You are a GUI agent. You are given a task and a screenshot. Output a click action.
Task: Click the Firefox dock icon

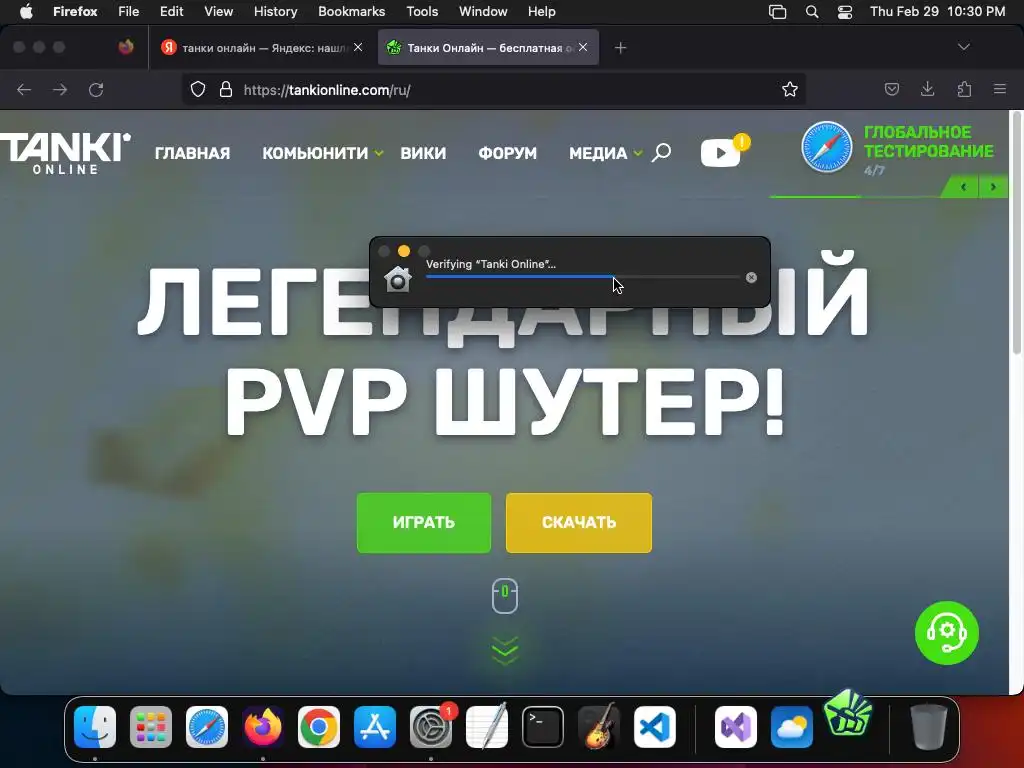[263, 727]
